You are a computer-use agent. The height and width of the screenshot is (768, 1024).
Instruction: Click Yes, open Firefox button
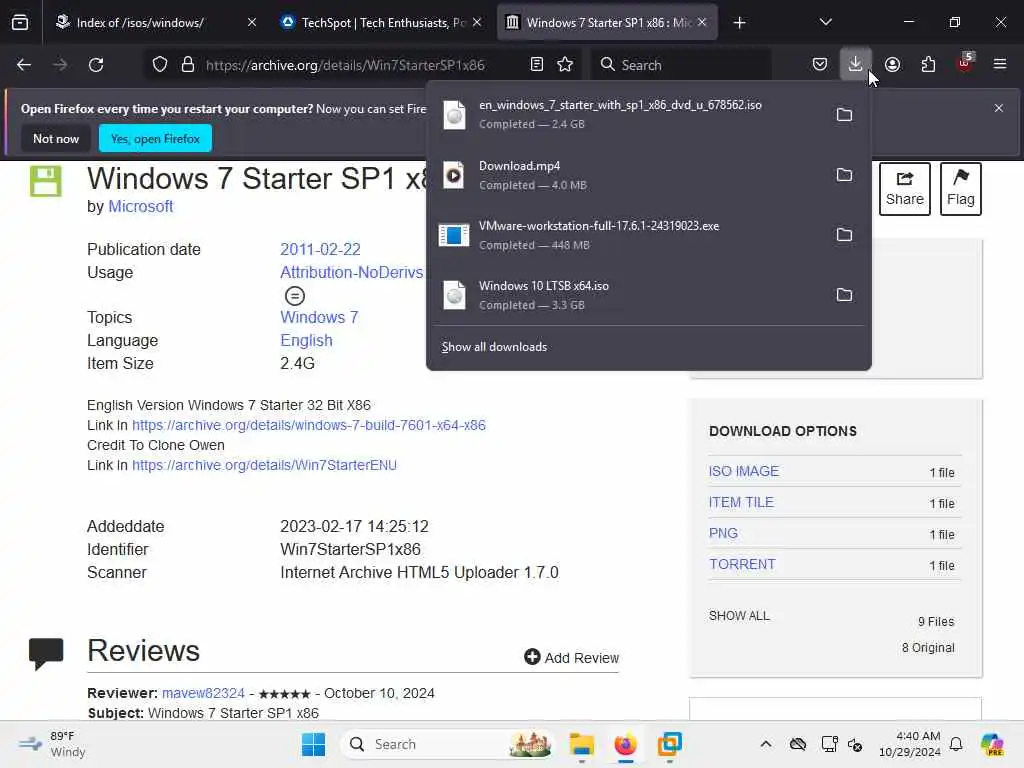(155, 138)
